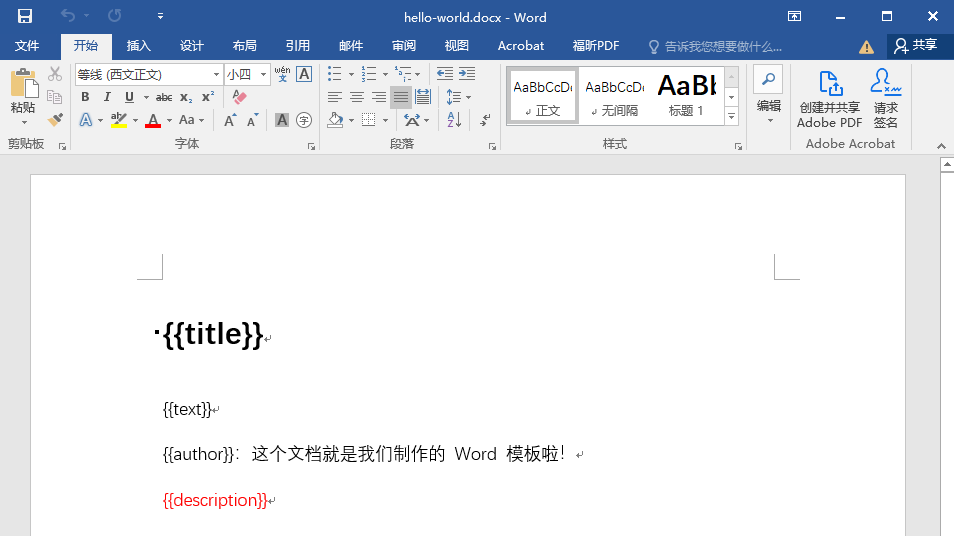Redo with the repeat arrow icon
The width and height of the screenshot is (954, 536).
tap(114, 16)
